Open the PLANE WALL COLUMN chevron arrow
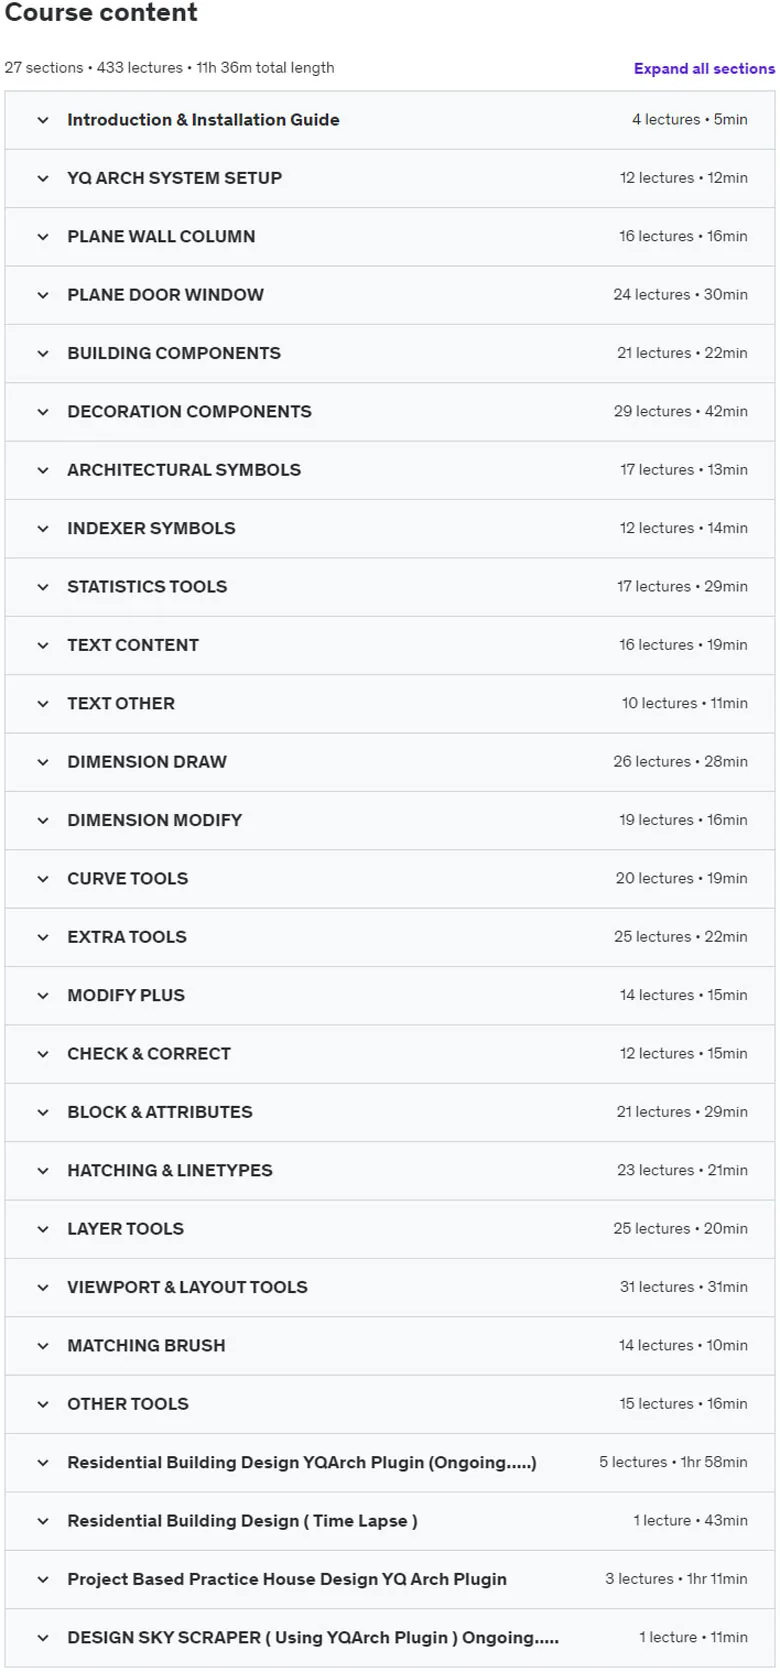Image resolution: width=780 pixels, height=1672 pixels. [43, 237]
